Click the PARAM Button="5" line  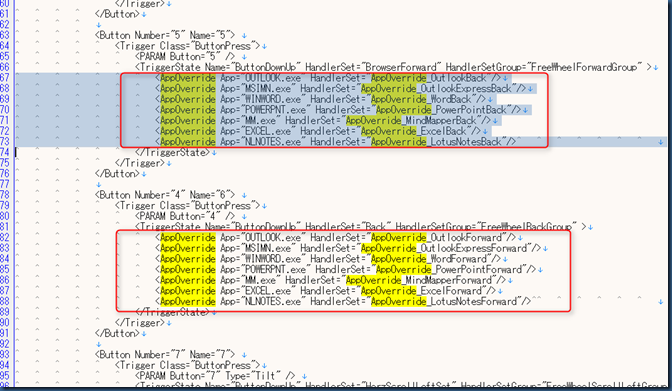point(185,57)
